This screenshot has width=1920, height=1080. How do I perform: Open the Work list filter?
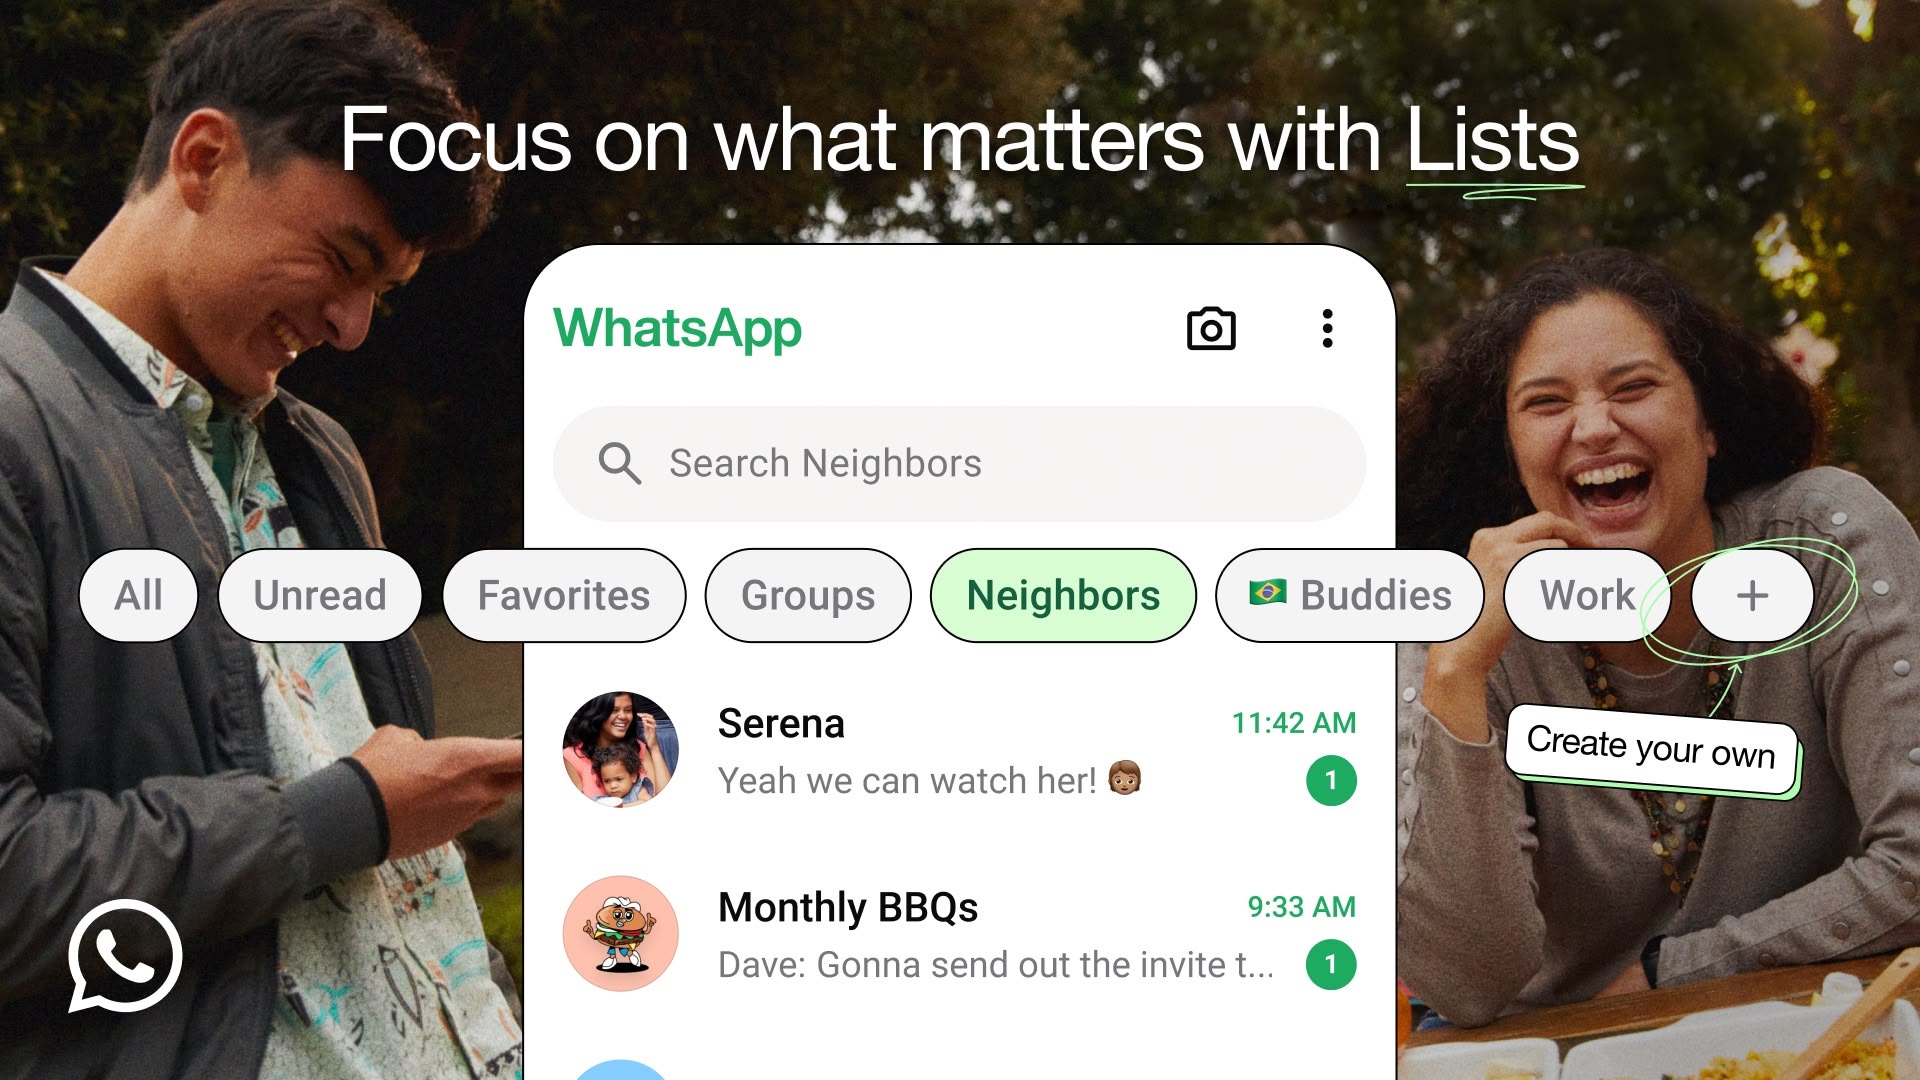point(1588,595)
